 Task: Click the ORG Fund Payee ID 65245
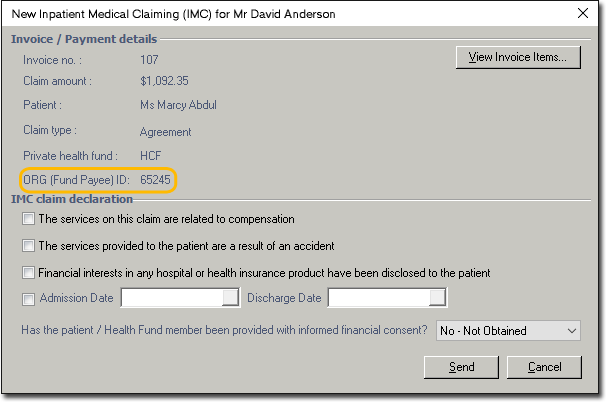[156, 180]
